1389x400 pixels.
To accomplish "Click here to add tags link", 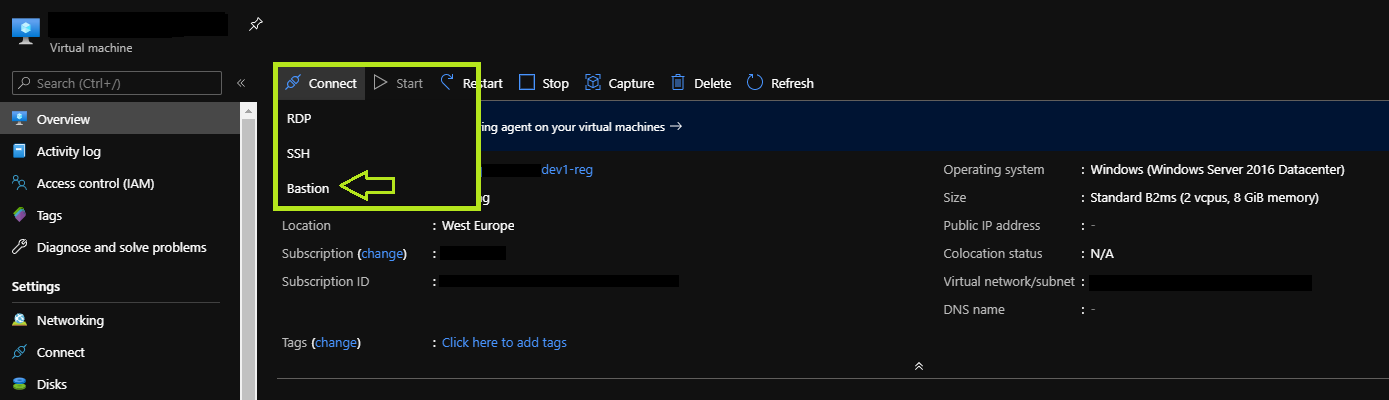I will pos(504,343).
